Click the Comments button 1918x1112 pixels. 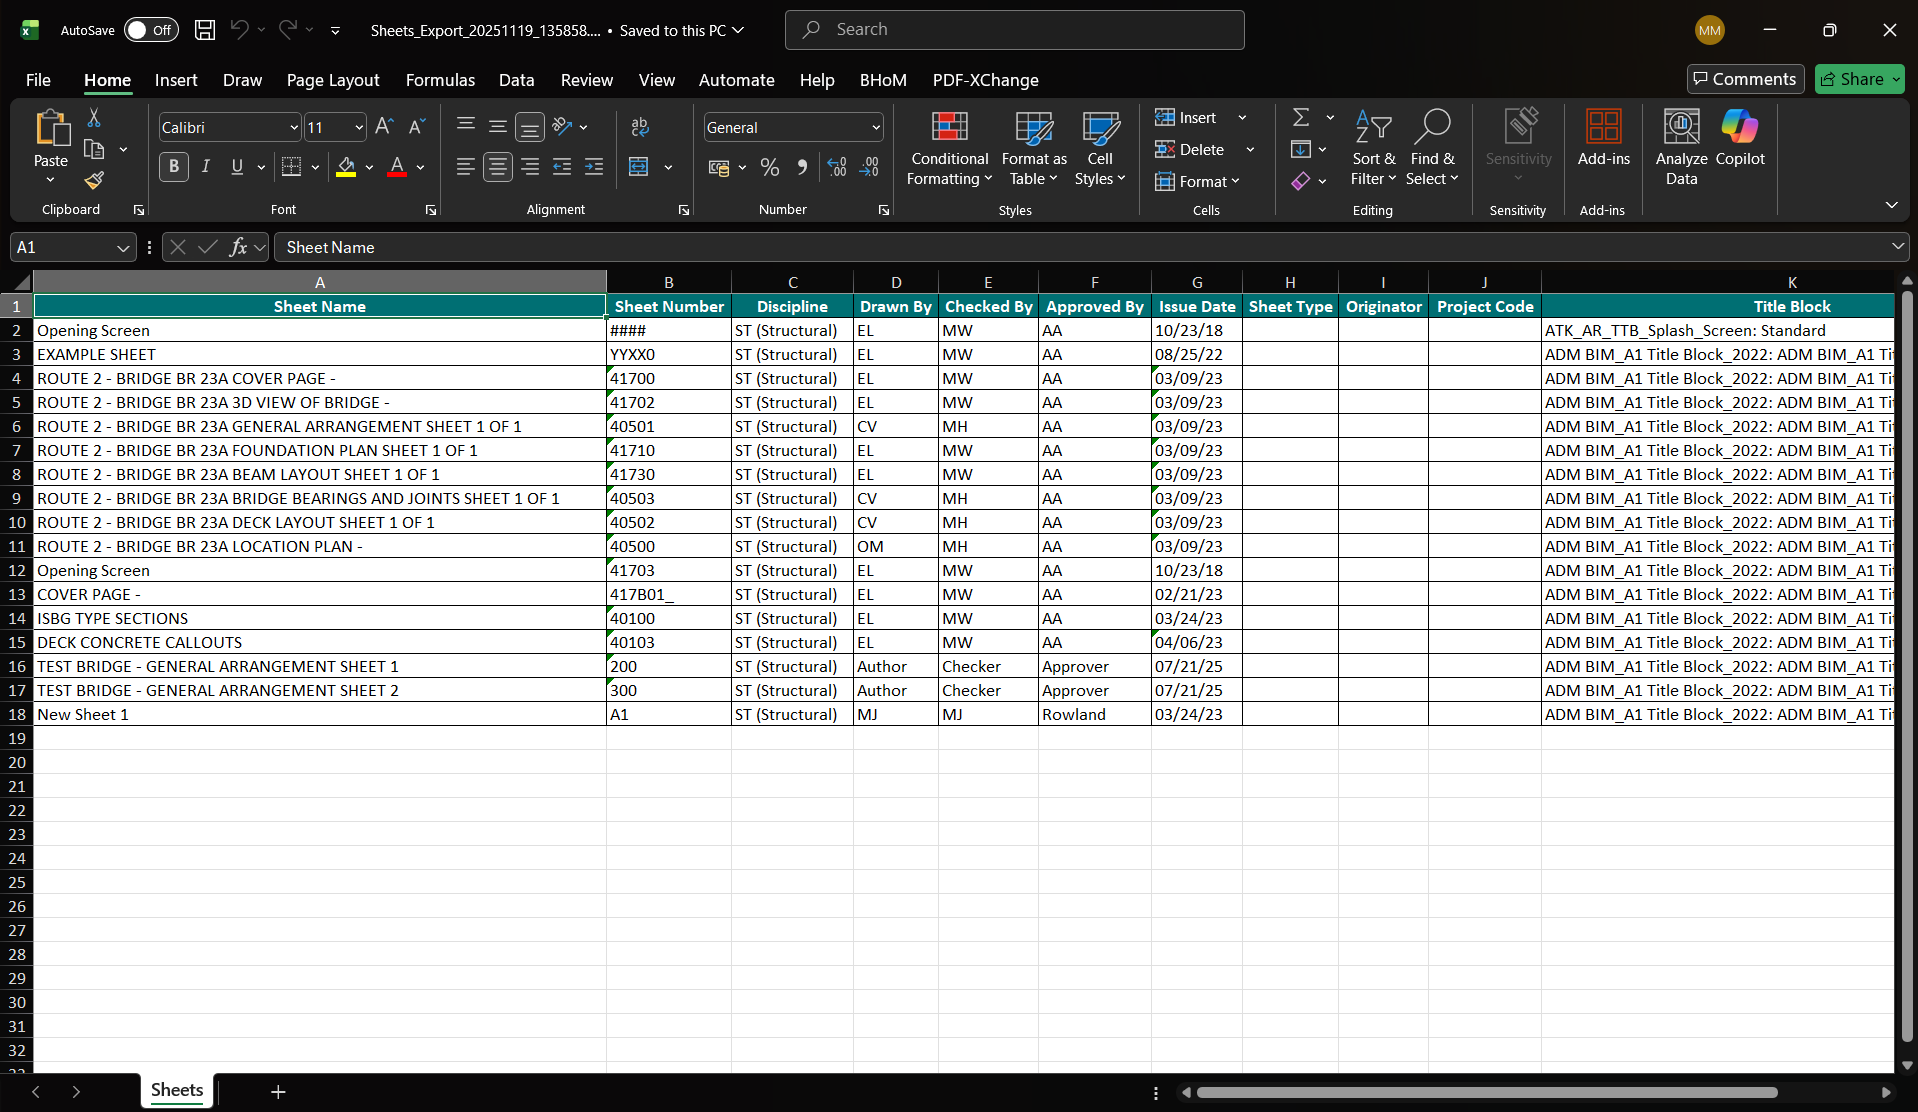(1745, 79)
